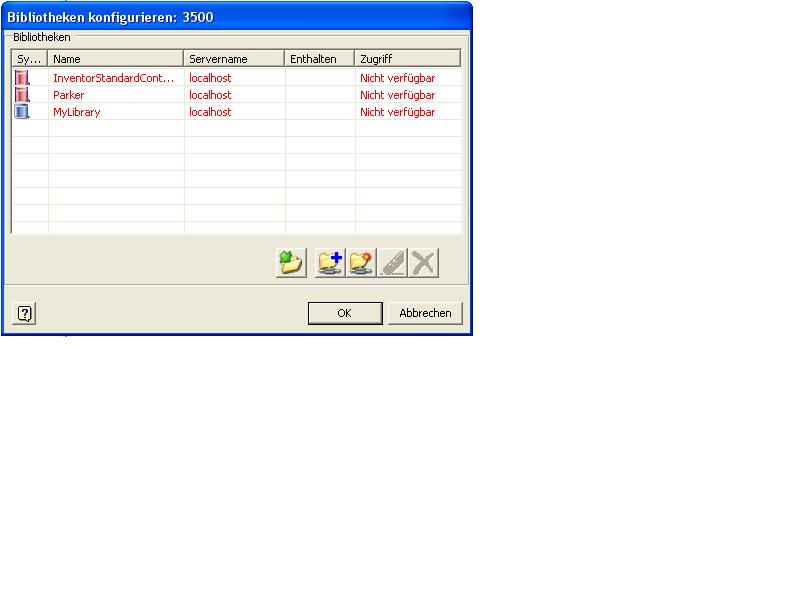This screenshot has width=800, height=600.
Task: Sort by the Sy… column header
Action: pos(29,59)
